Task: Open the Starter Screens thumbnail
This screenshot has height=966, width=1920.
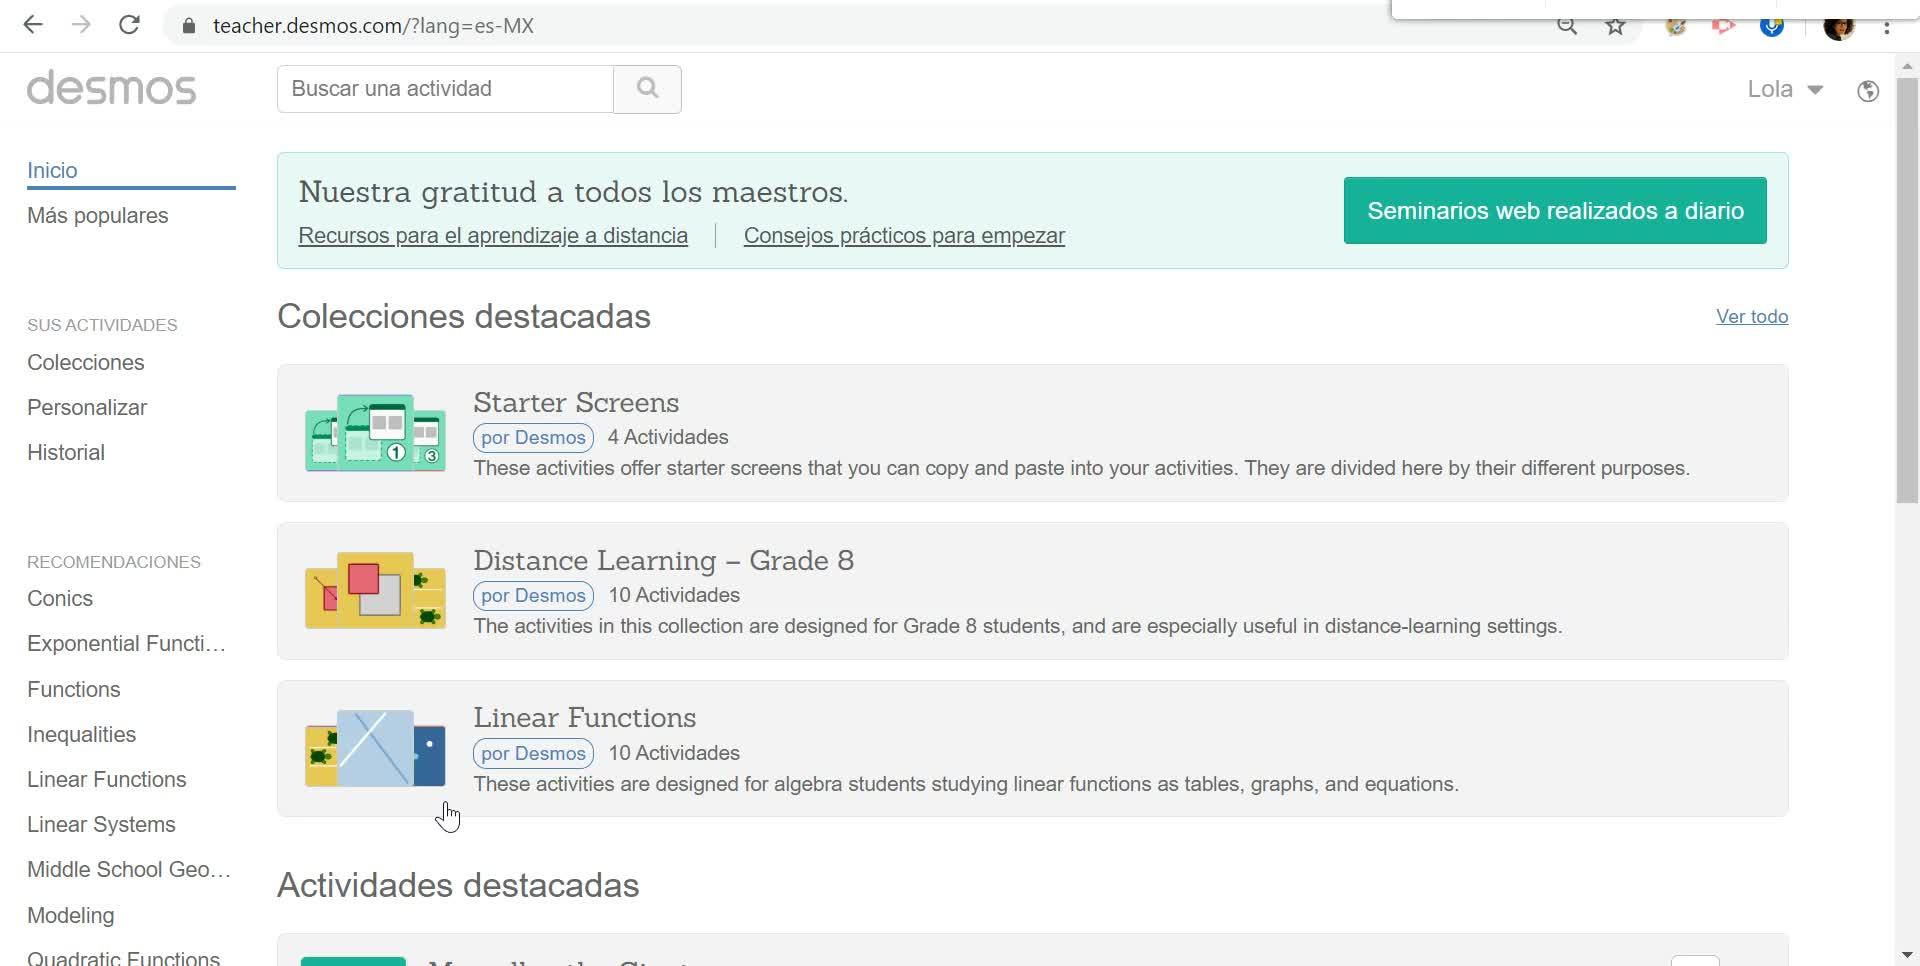Action: coord(375,432)
